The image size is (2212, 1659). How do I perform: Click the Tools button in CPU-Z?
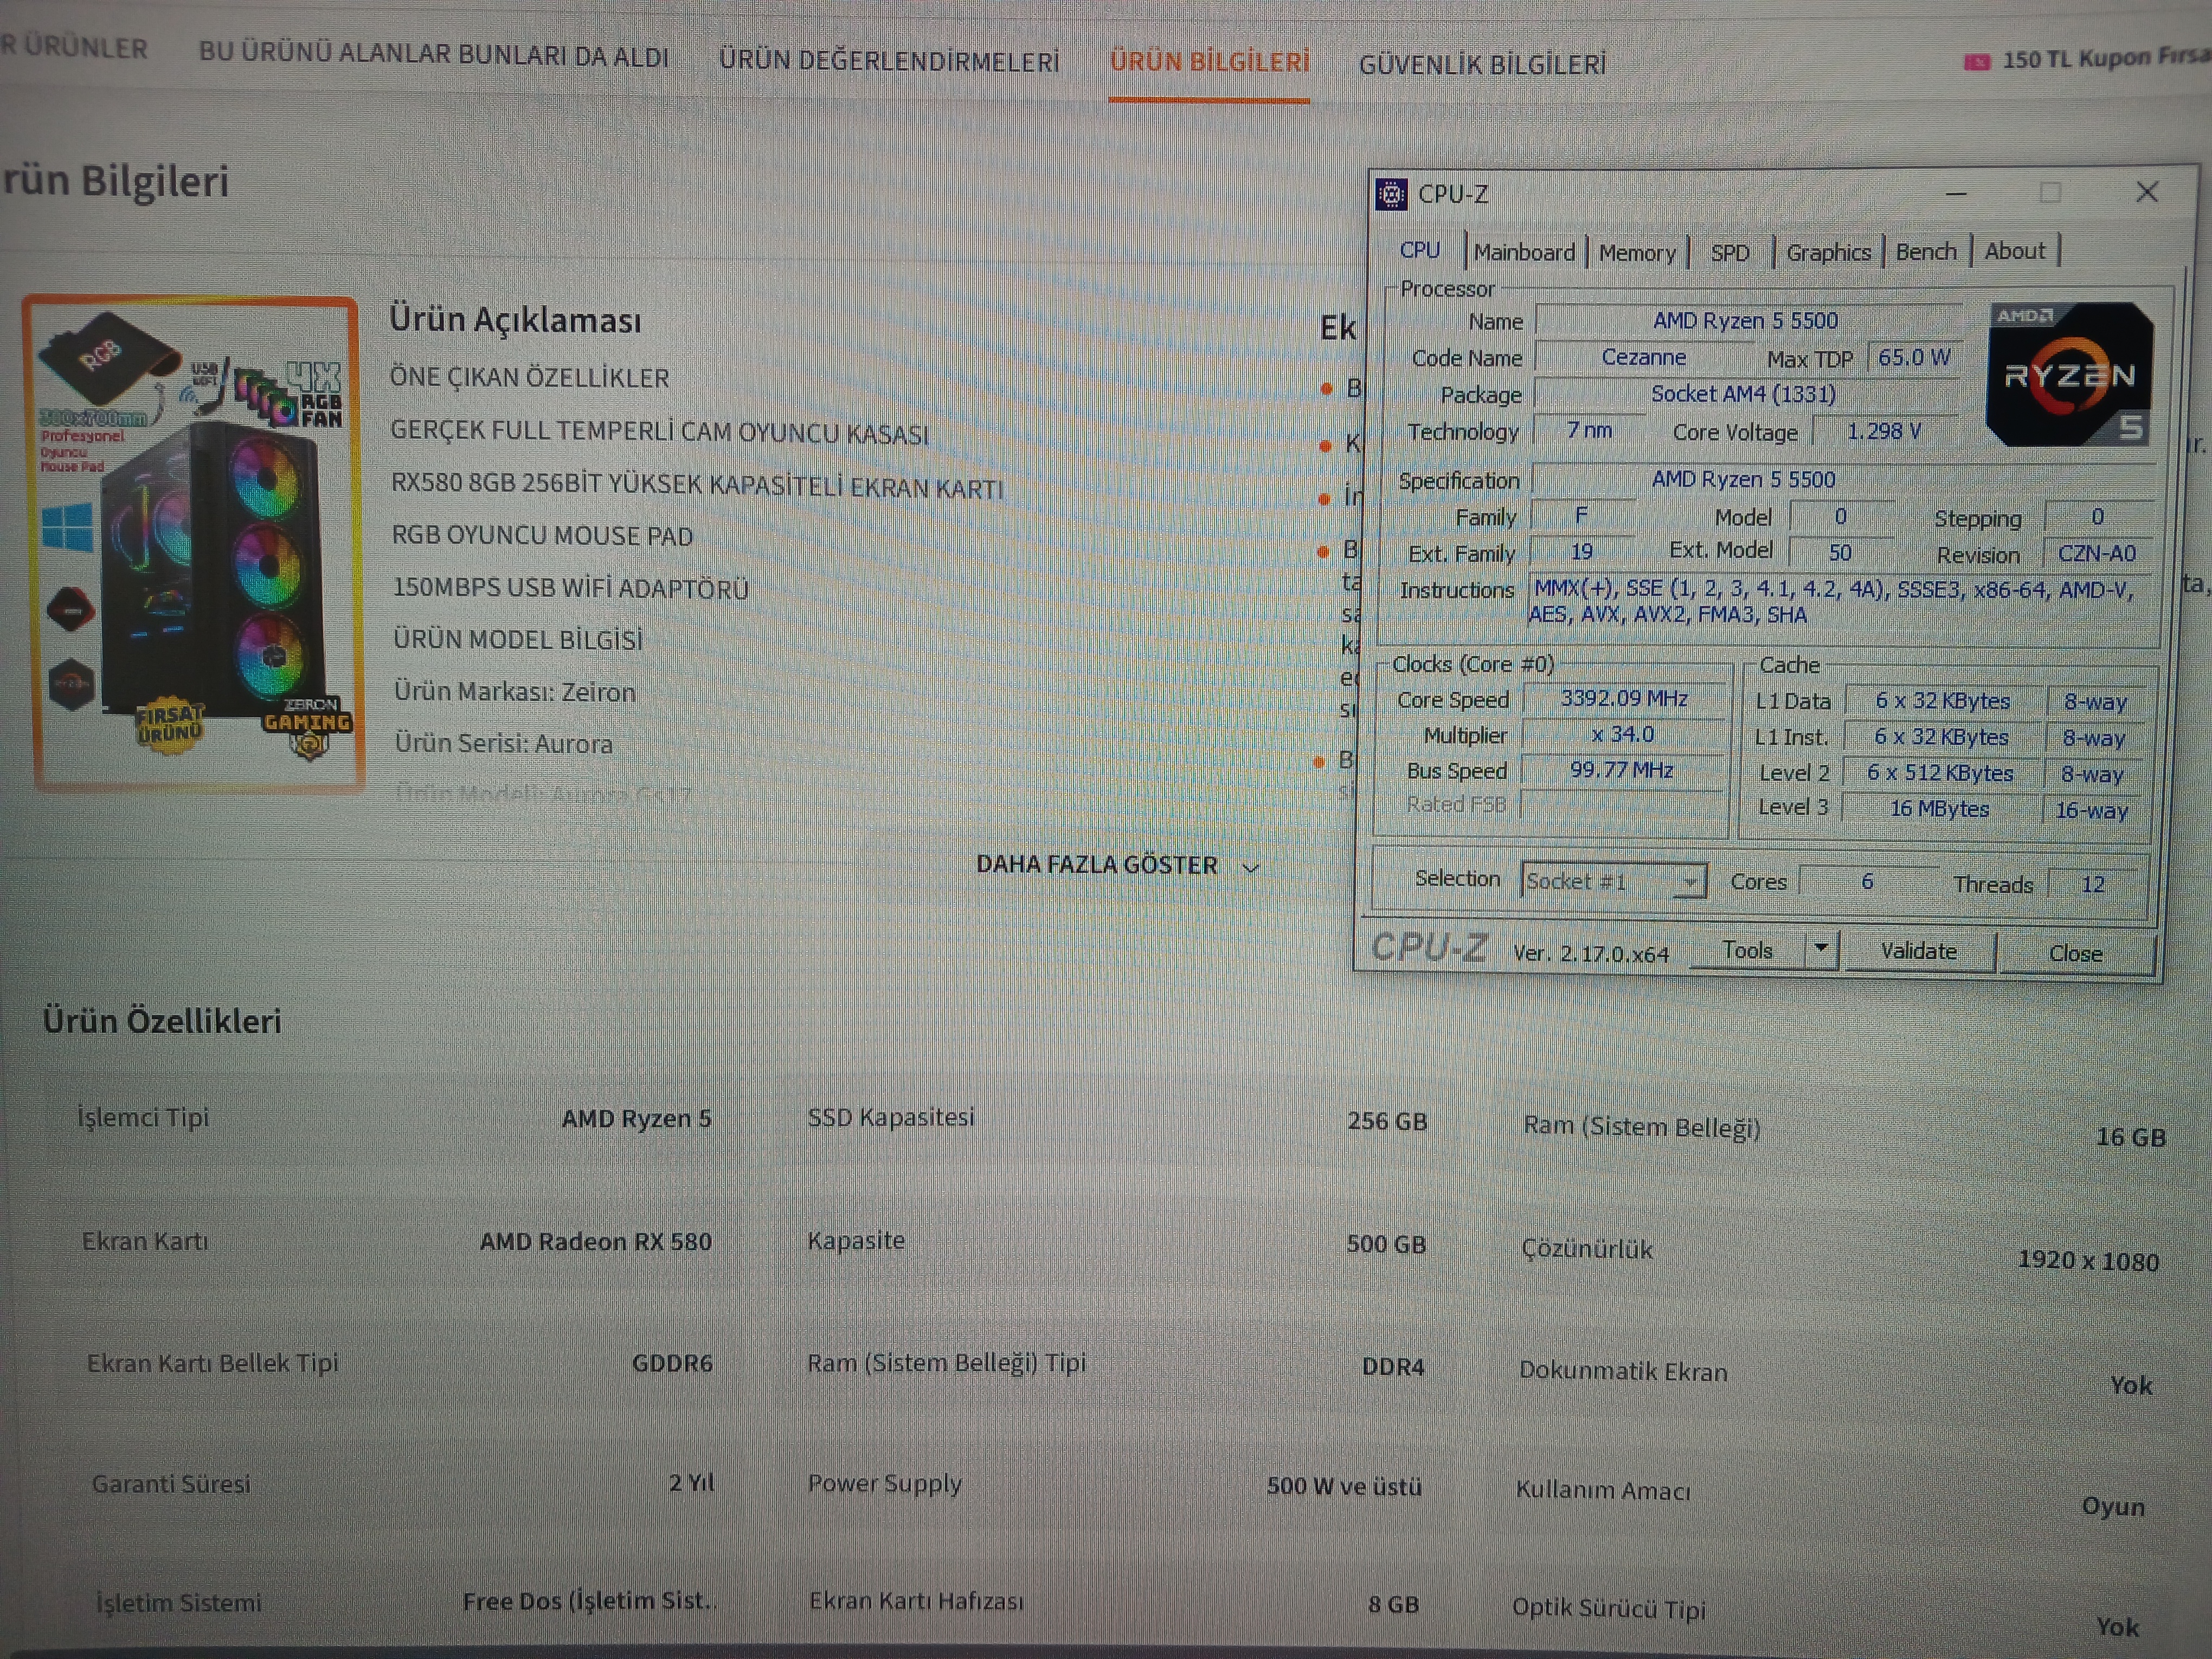tap(1748, 950)
